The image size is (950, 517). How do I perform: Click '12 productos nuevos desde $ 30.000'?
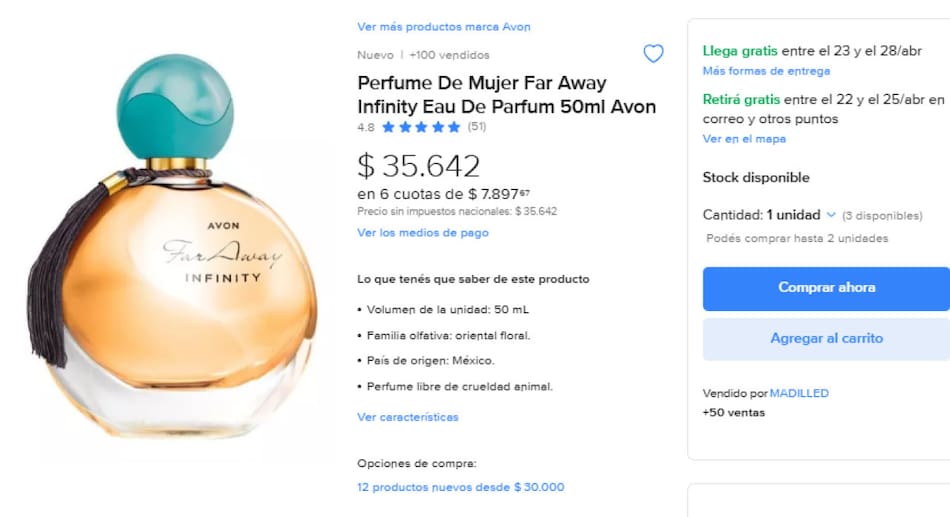460,487
